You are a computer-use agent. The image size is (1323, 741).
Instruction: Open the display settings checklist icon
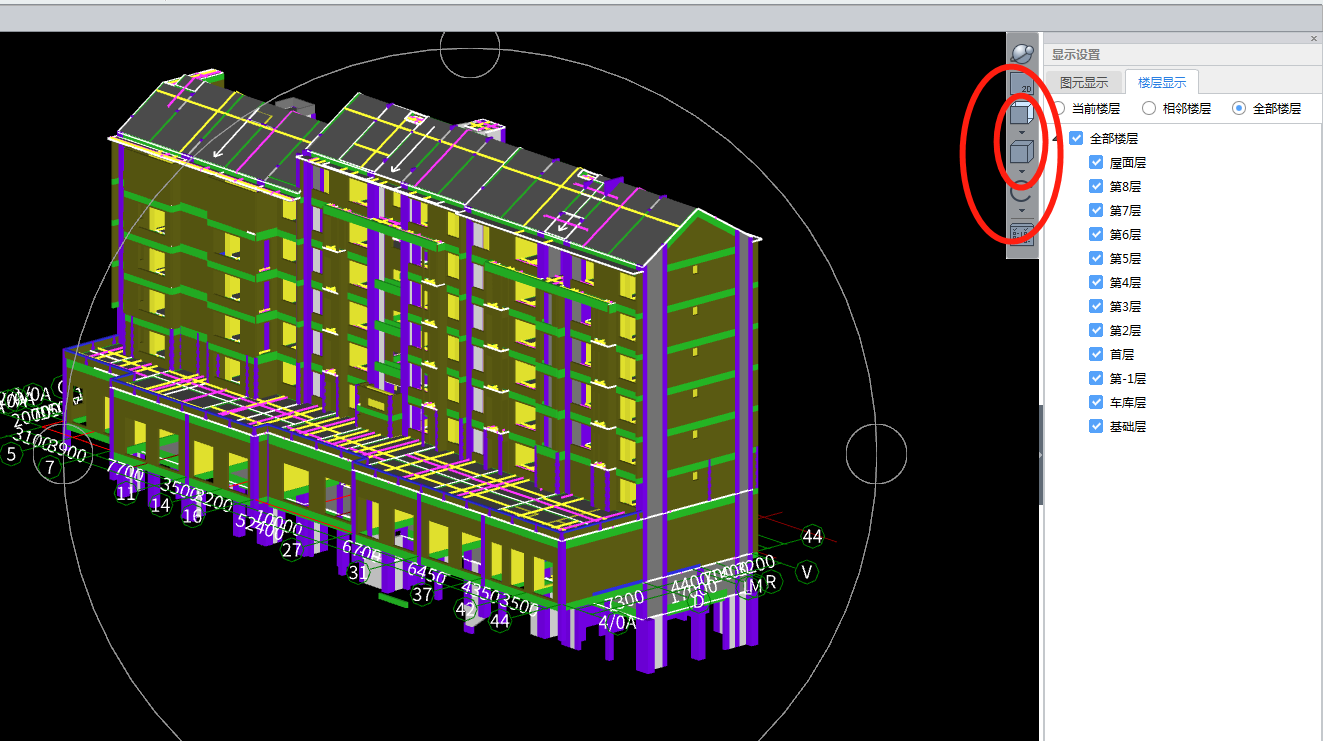pos(1021,233)
